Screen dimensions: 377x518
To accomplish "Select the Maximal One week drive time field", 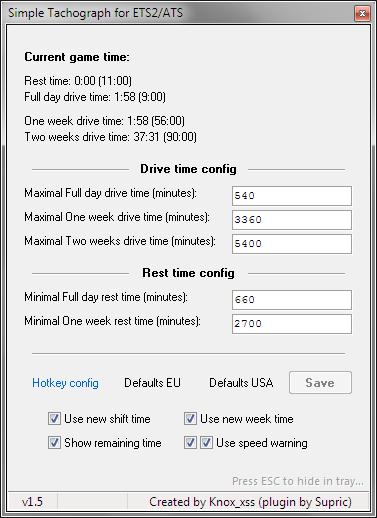I will 292,220.
